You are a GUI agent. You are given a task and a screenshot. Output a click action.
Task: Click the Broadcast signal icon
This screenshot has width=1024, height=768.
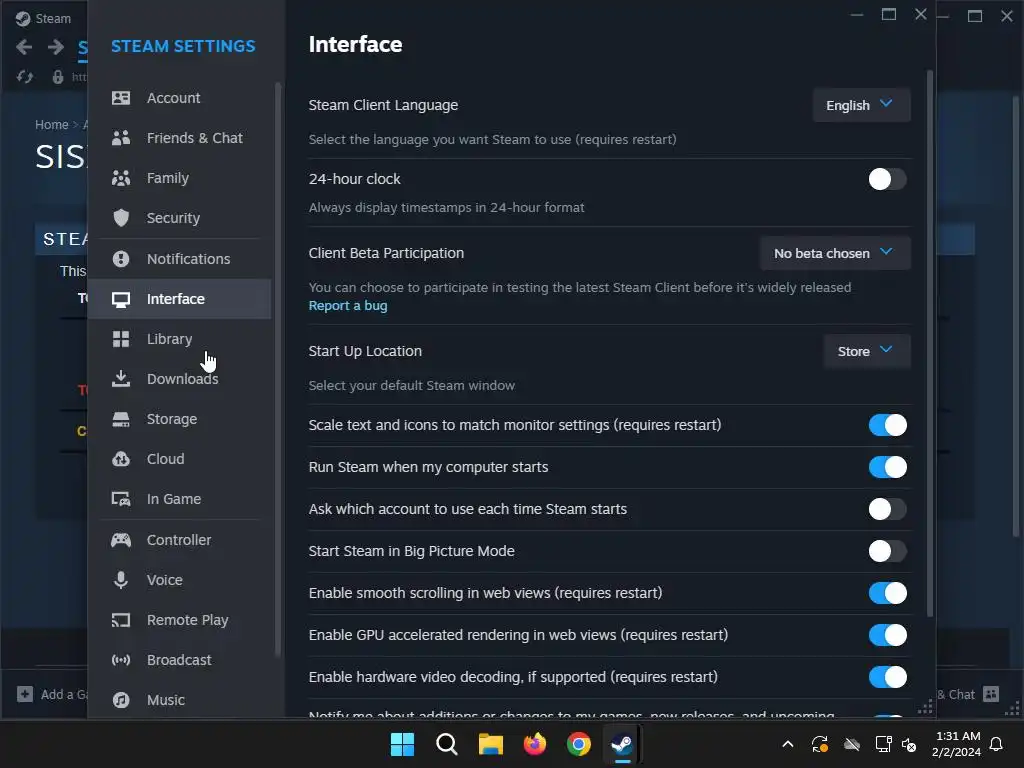click(121, 660)
